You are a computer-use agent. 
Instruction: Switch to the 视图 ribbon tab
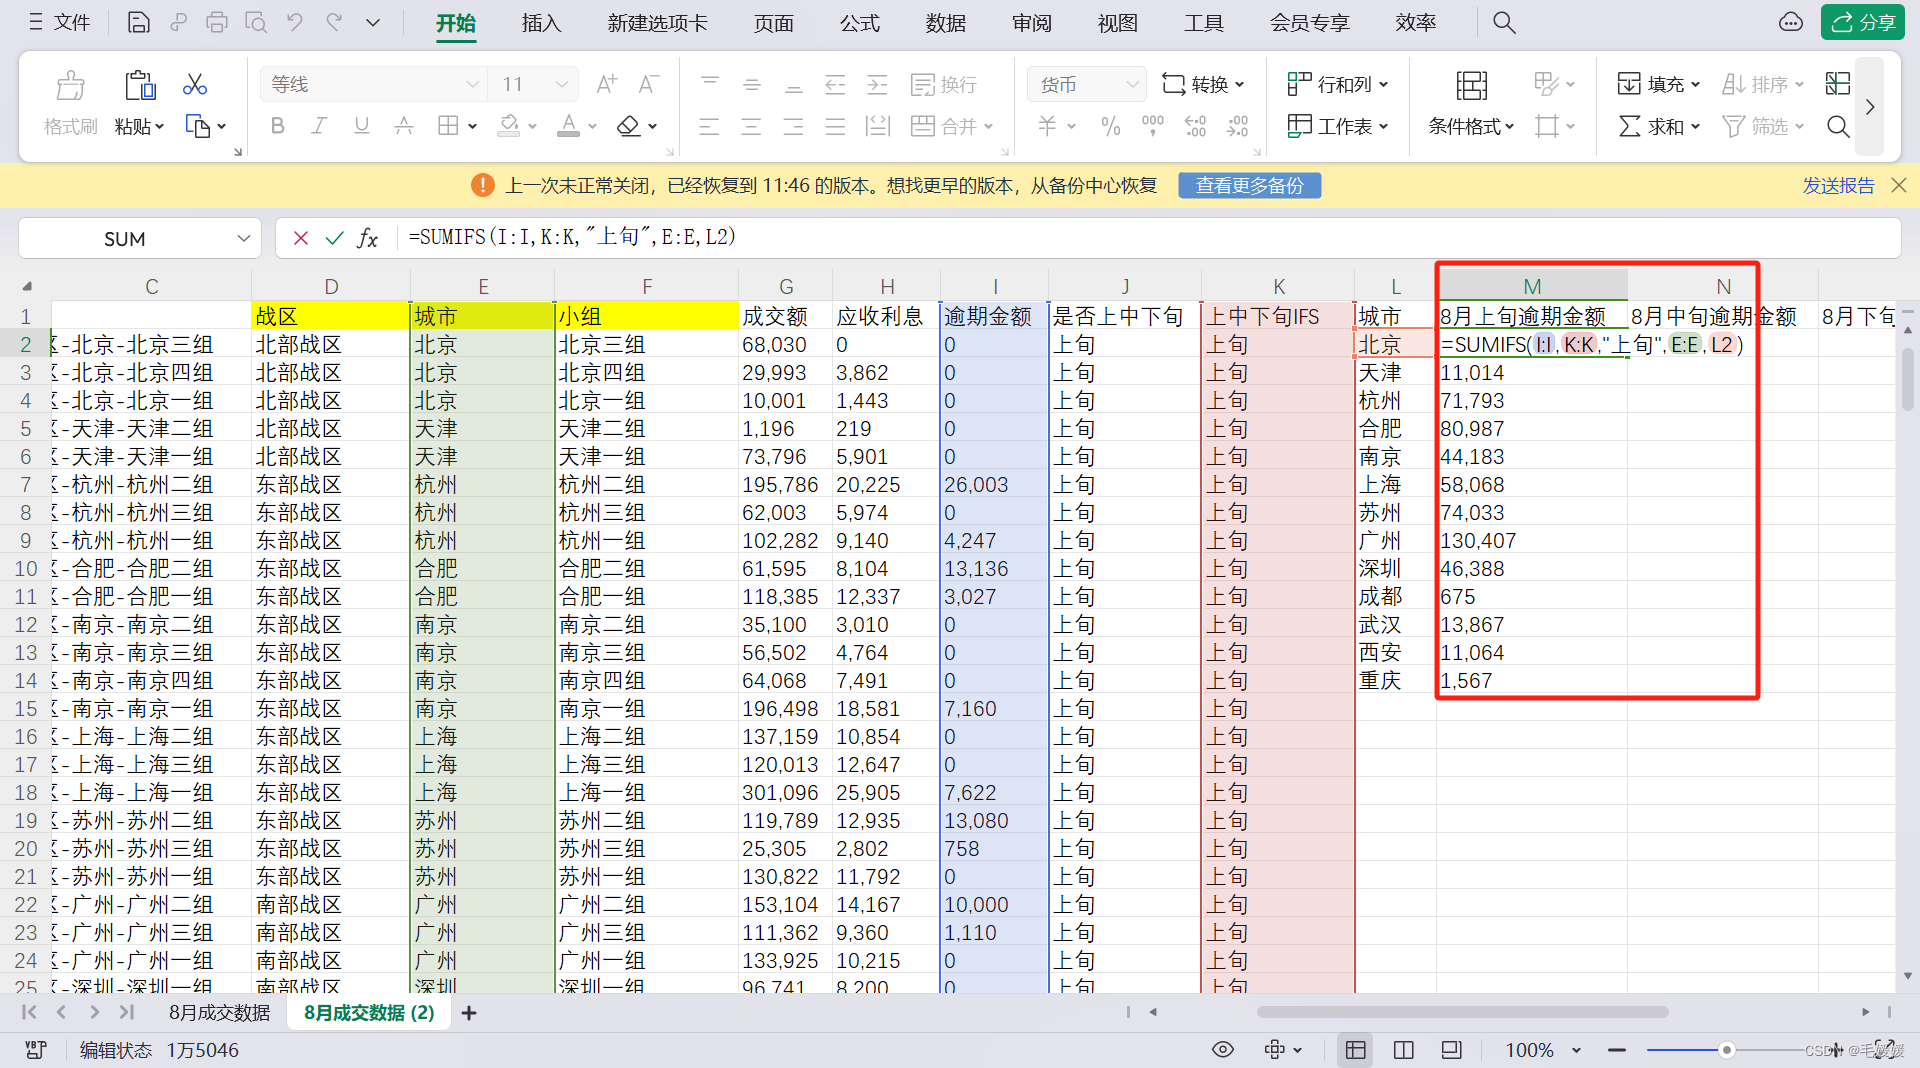pyautogui.click(x=1118, y=22)
